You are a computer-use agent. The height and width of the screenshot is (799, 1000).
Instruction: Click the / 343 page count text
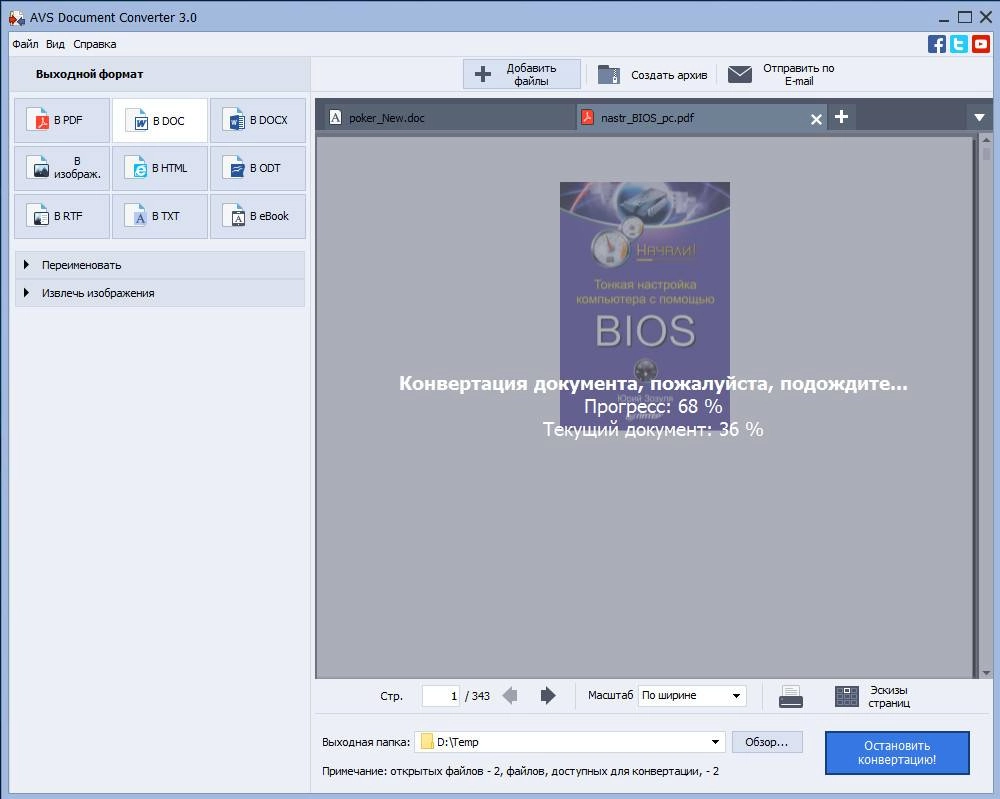pos(478,696)
